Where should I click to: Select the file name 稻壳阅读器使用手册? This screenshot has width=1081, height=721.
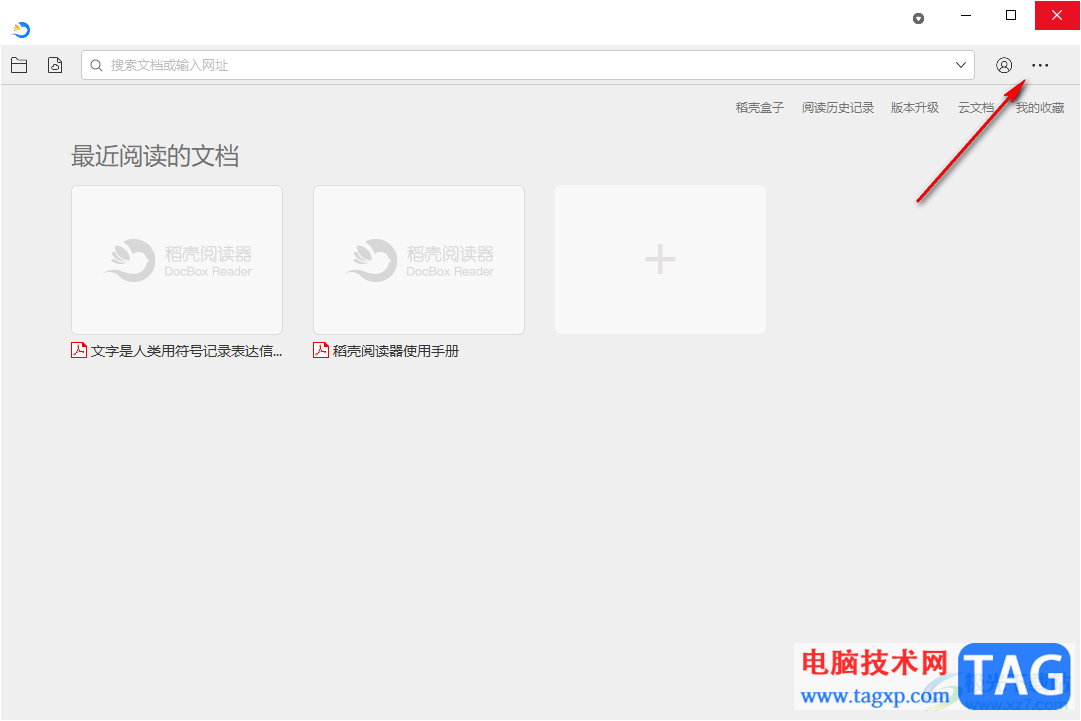click(396, 351)
